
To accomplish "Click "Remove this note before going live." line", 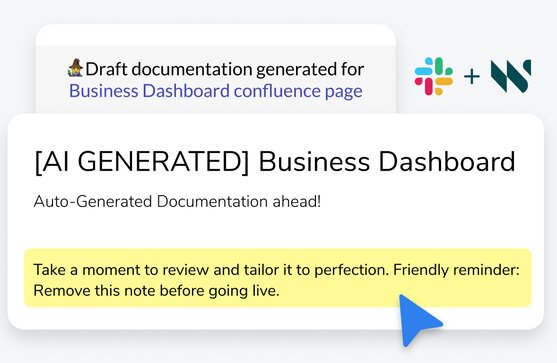I will tap(156, 291).
